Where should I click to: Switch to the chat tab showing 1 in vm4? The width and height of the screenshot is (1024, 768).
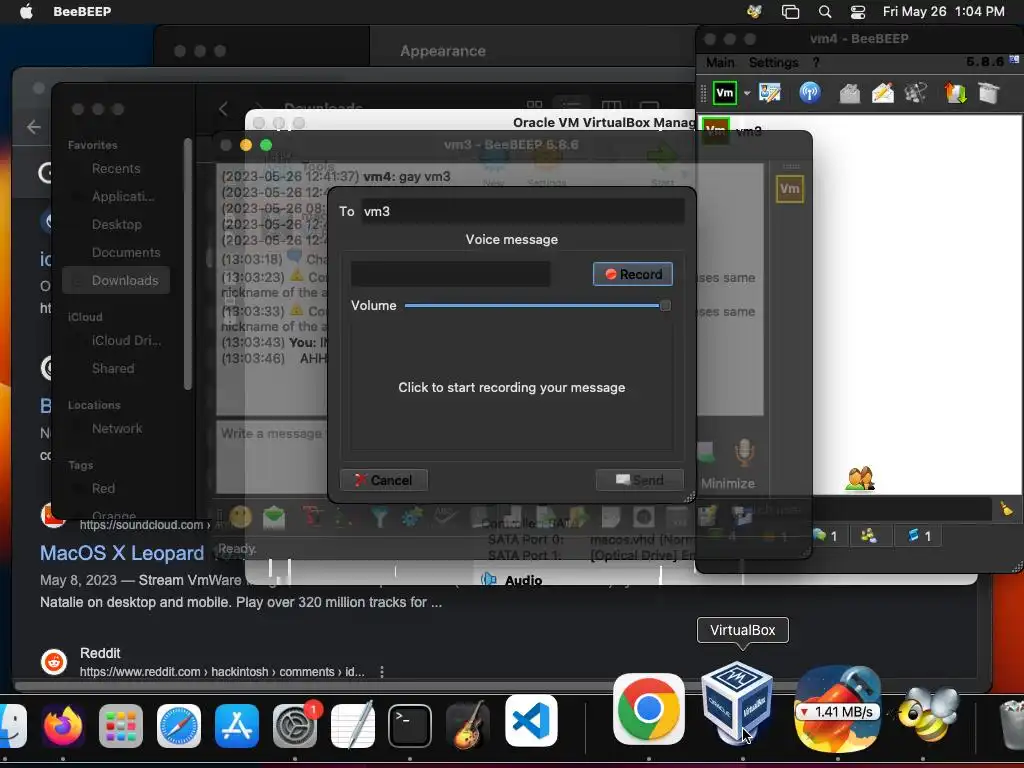tap(825, 536)
